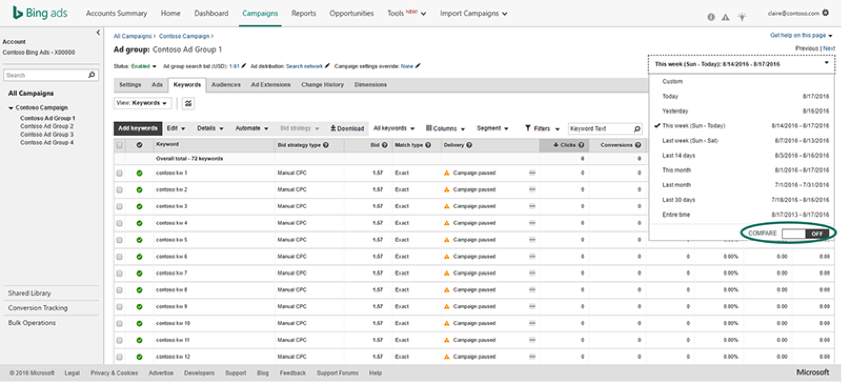The image size is (842, 383).
Task: Check the box for contoso kw 10
Action: coord(119,323)
